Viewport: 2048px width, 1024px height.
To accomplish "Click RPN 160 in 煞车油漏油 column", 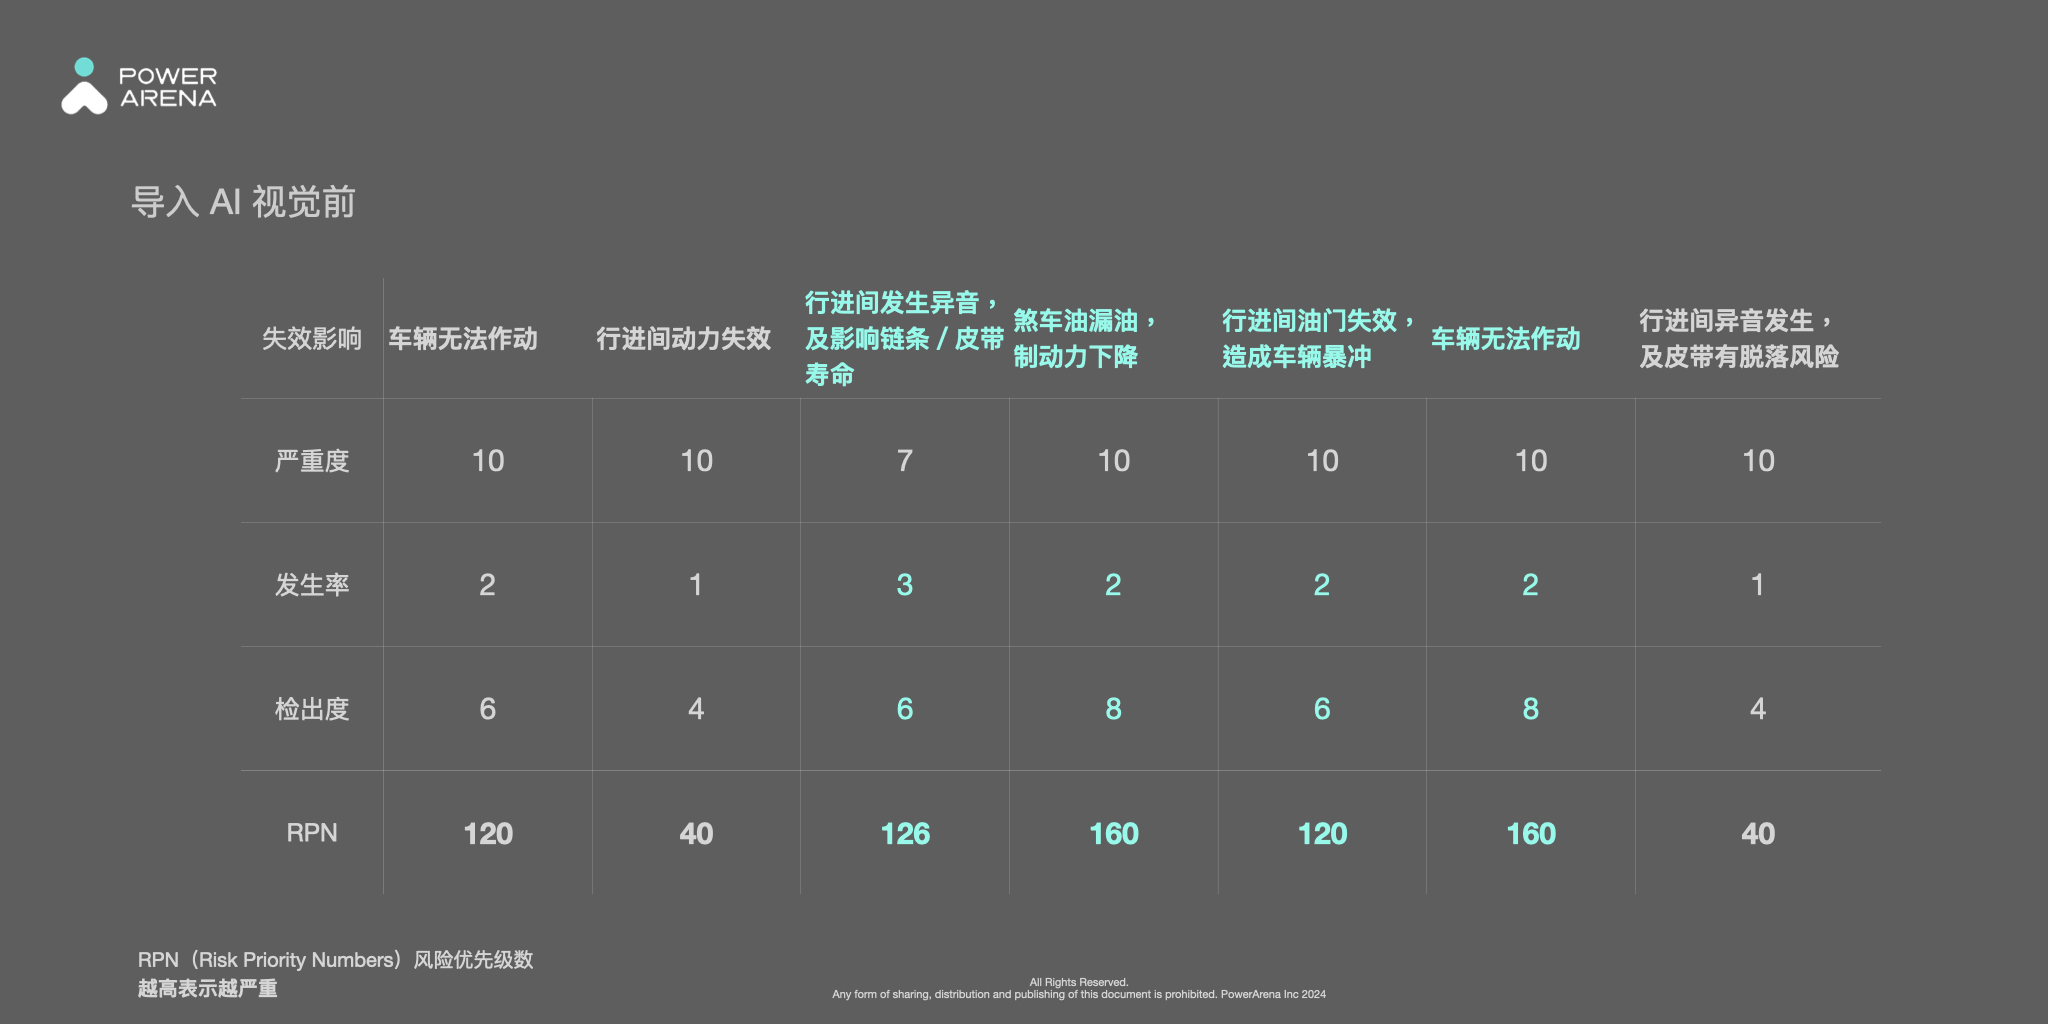I will click(1114, 834).
